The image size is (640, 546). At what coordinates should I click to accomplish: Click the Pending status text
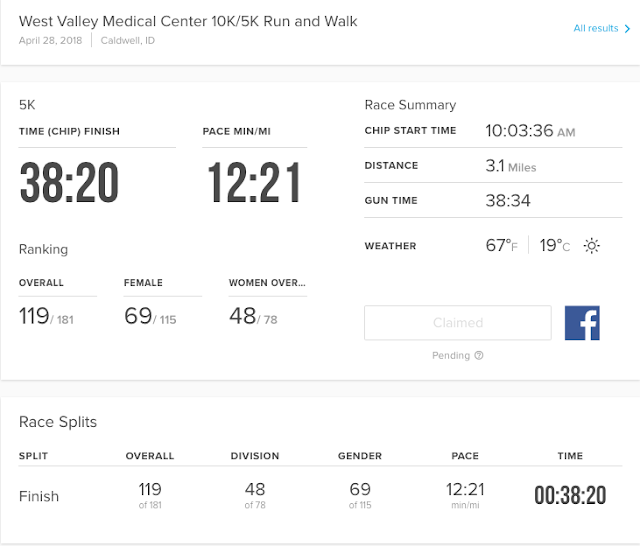pyautogui.click(x=451, y=355)
